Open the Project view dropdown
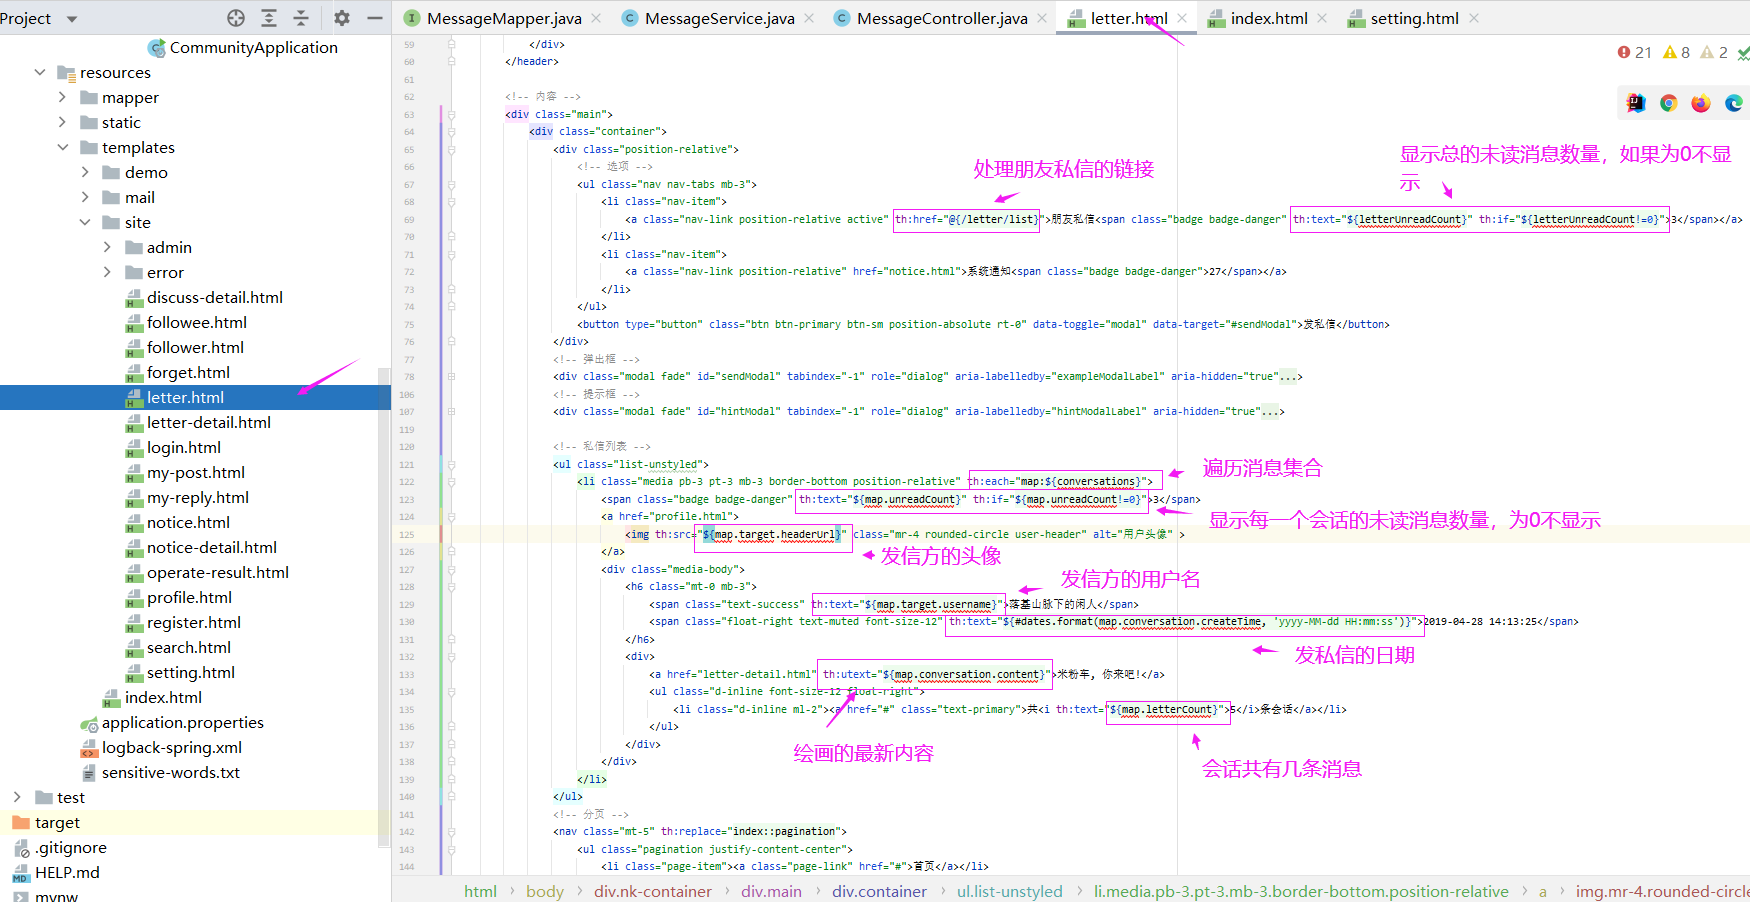The height and width of the screenshot is (902, 1750). (71, 19)
